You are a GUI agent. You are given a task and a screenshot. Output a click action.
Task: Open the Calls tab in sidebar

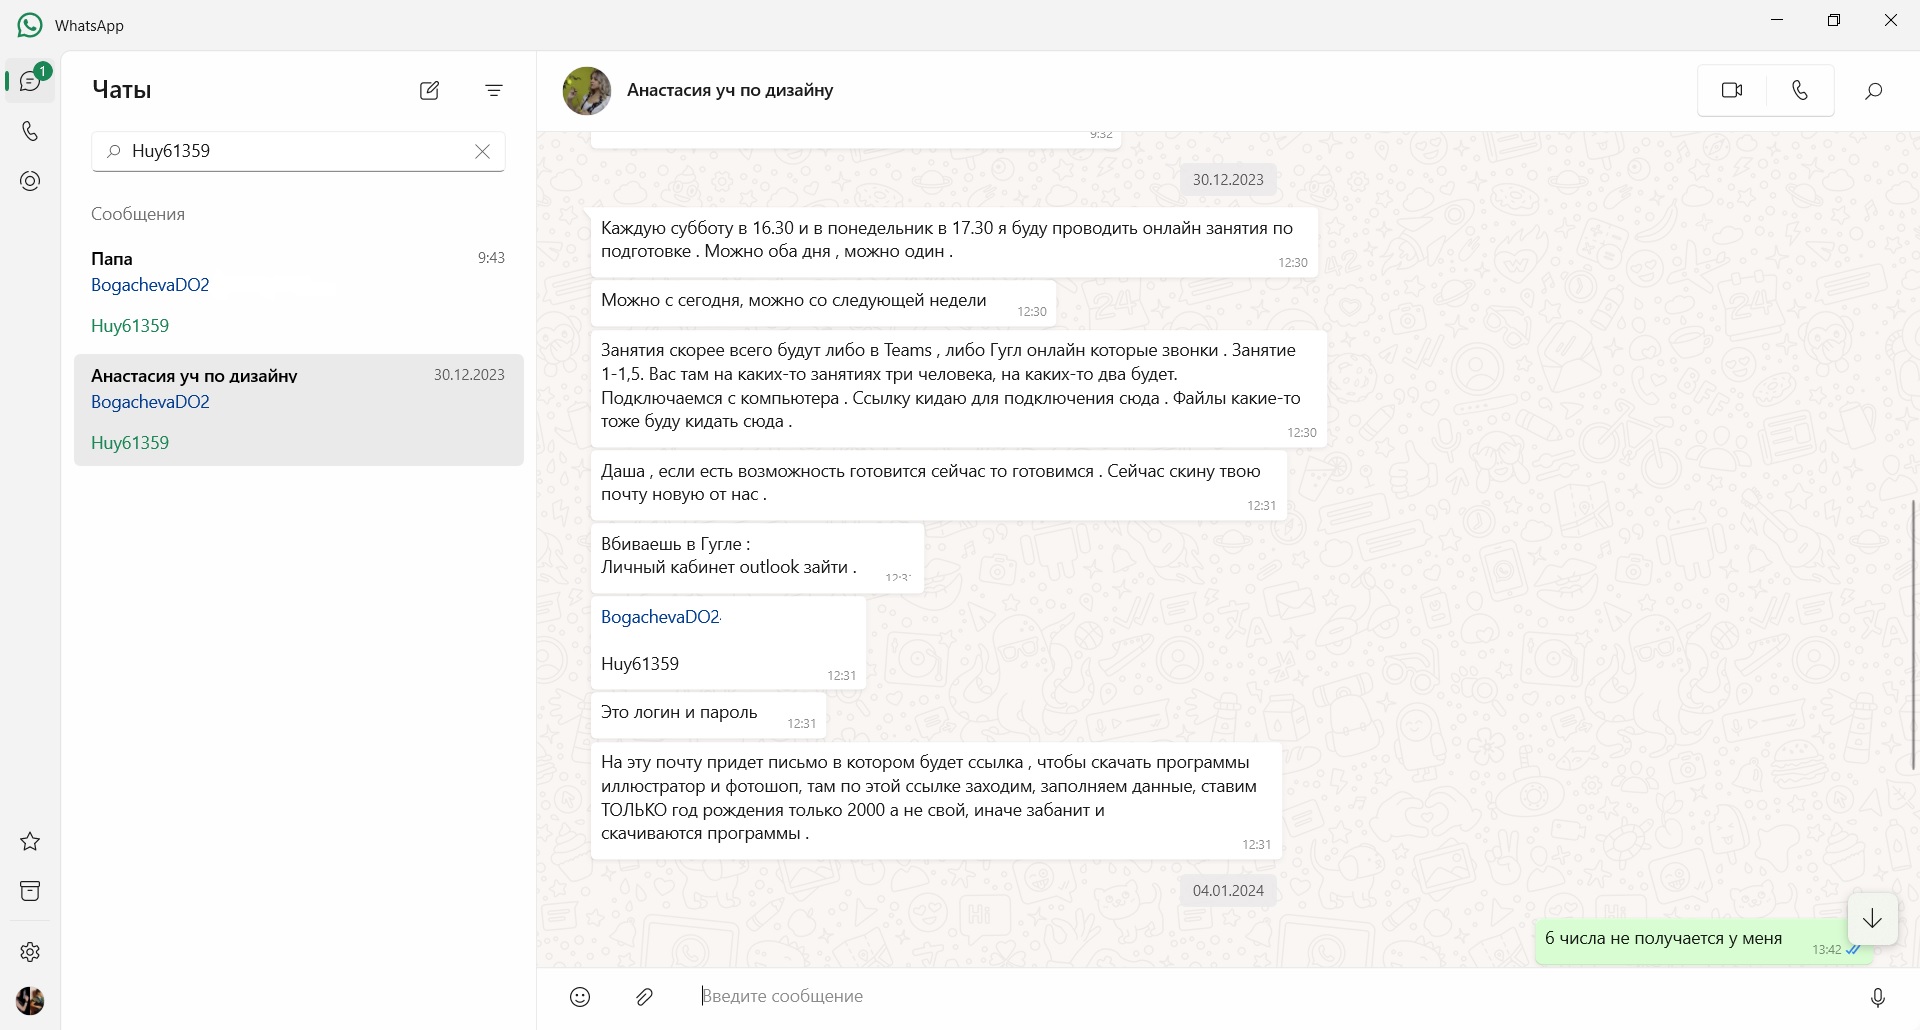coord(30,131)
